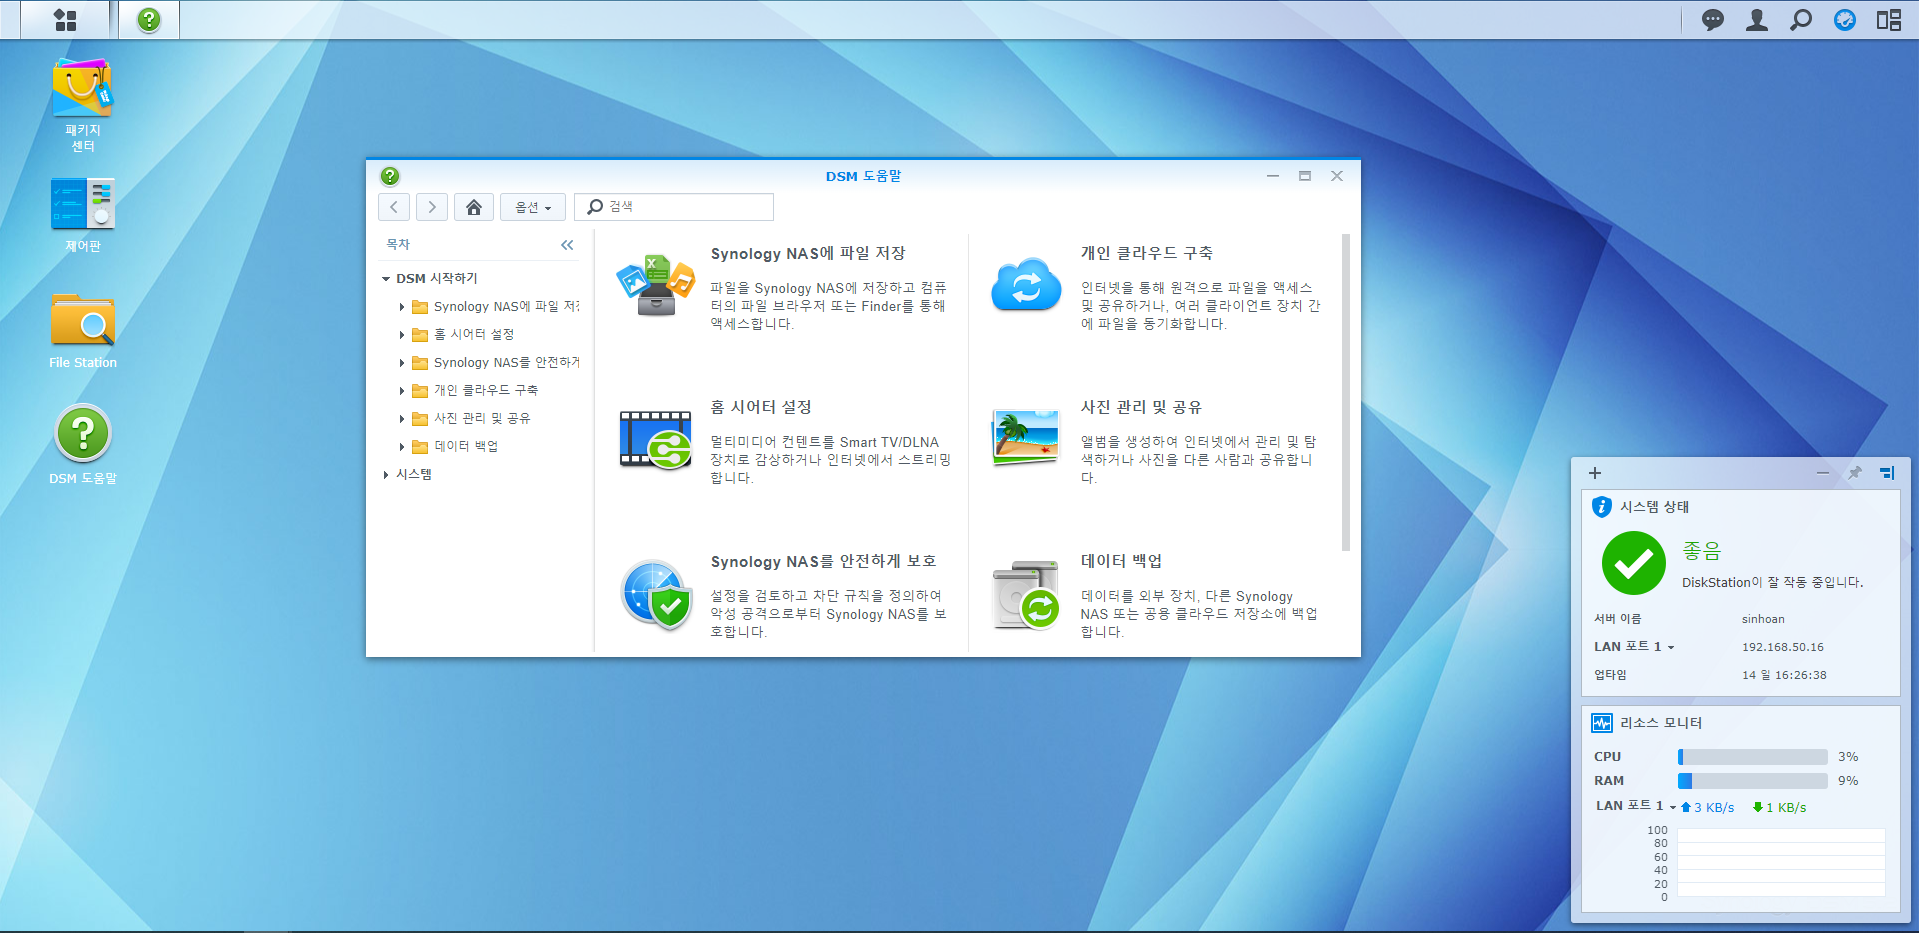Open the taskbar search magnifier icon
Screen dimensions: 1919x933
click(1801, 20)
